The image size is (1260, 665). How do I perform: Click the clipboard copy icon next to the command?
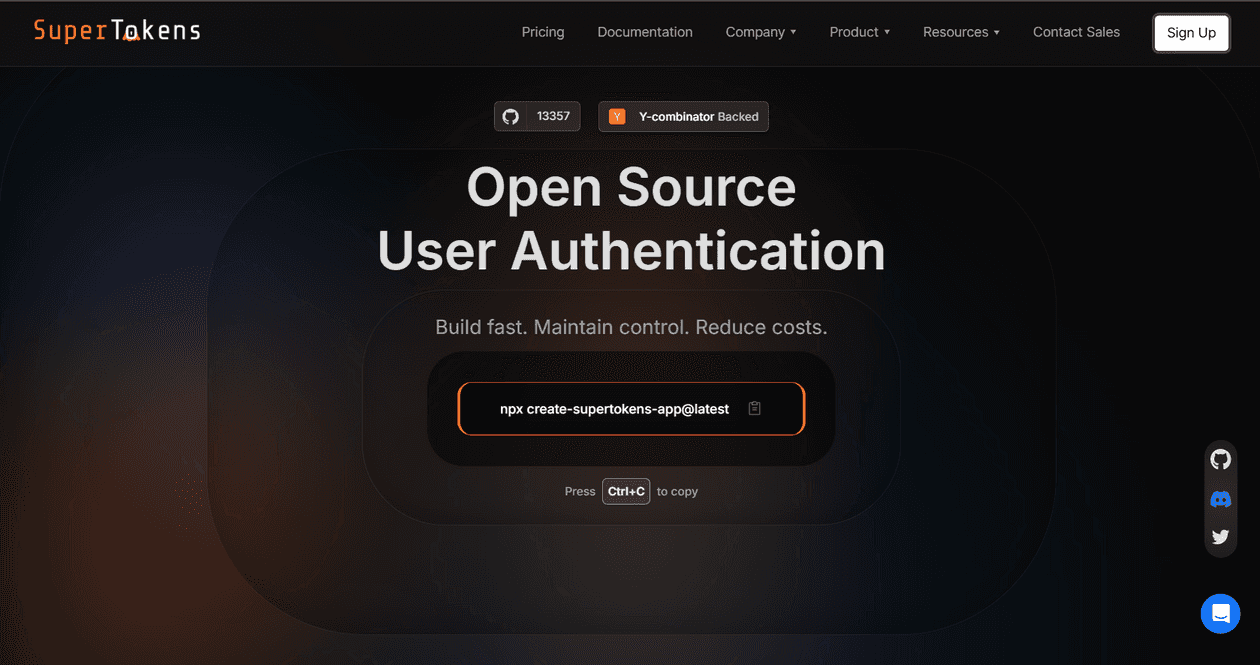point(754,407)
